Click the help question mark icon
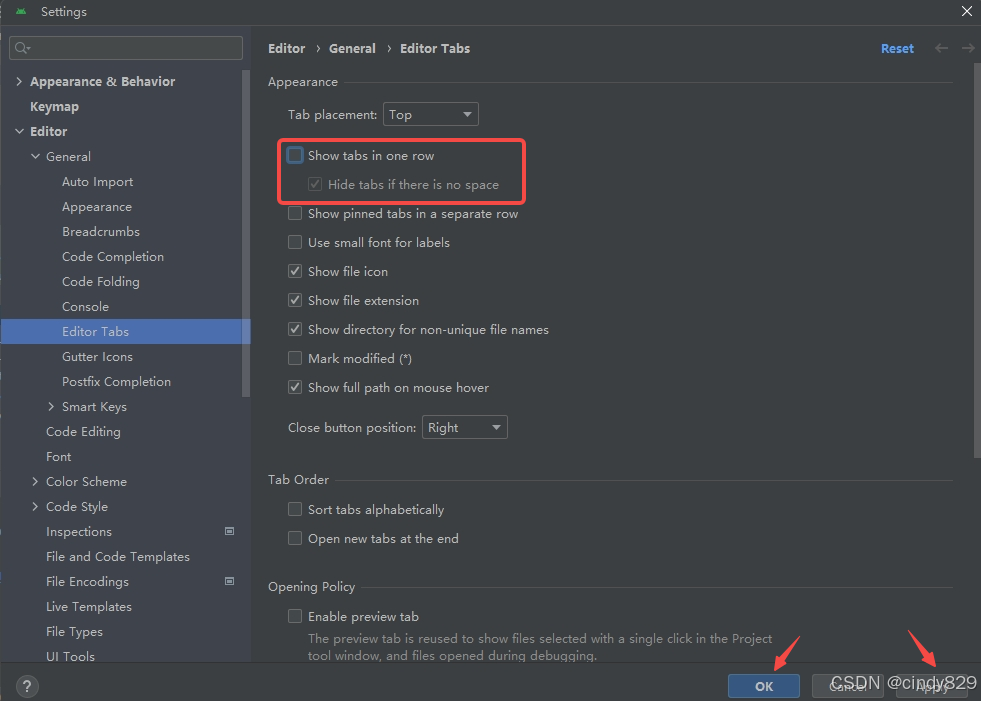Screen dimensions: 981x701 point(27,687)
